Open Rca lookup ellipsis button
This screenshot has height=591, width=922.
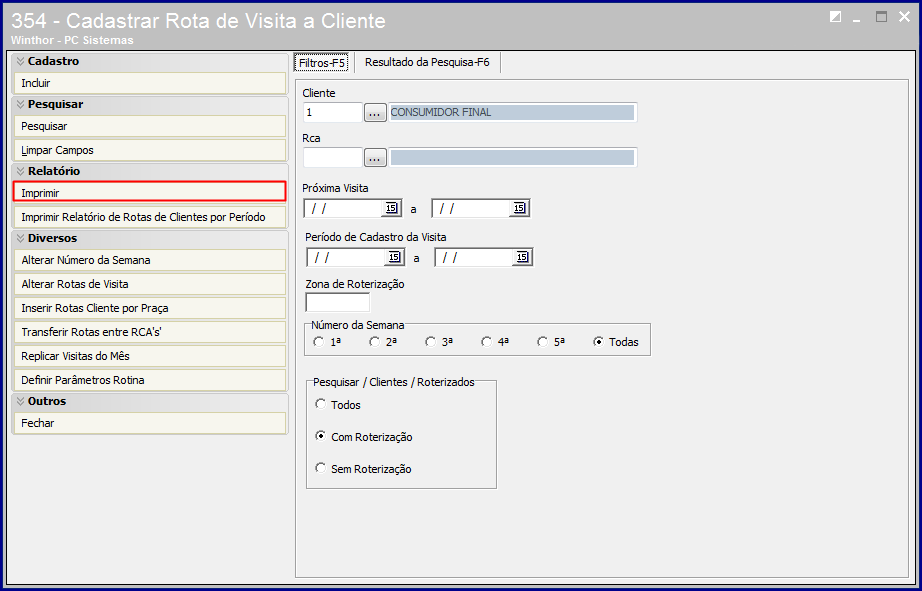(375, 158)
